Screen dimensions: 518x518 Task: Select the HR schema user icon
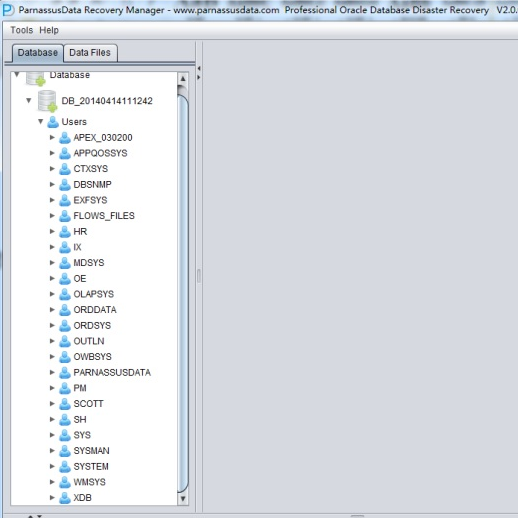point(65,231)
